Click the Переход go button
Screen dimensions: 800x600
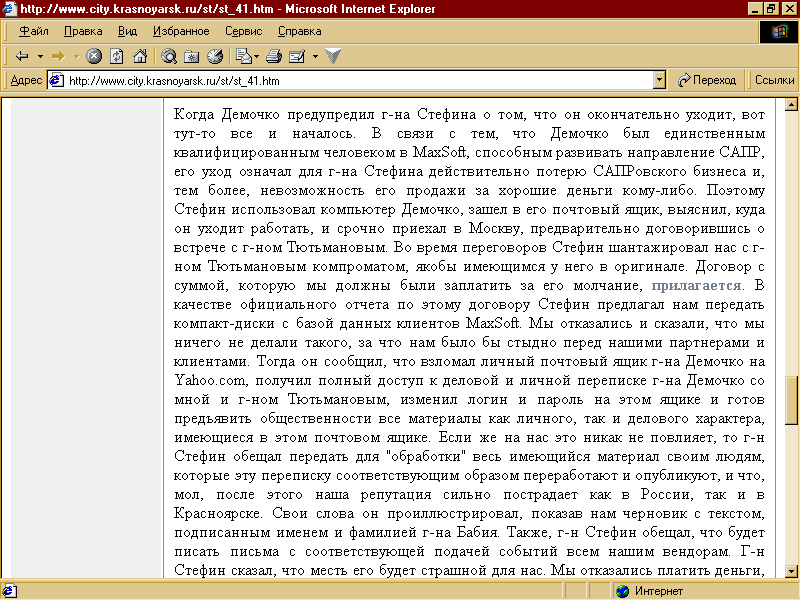[707, 80]
